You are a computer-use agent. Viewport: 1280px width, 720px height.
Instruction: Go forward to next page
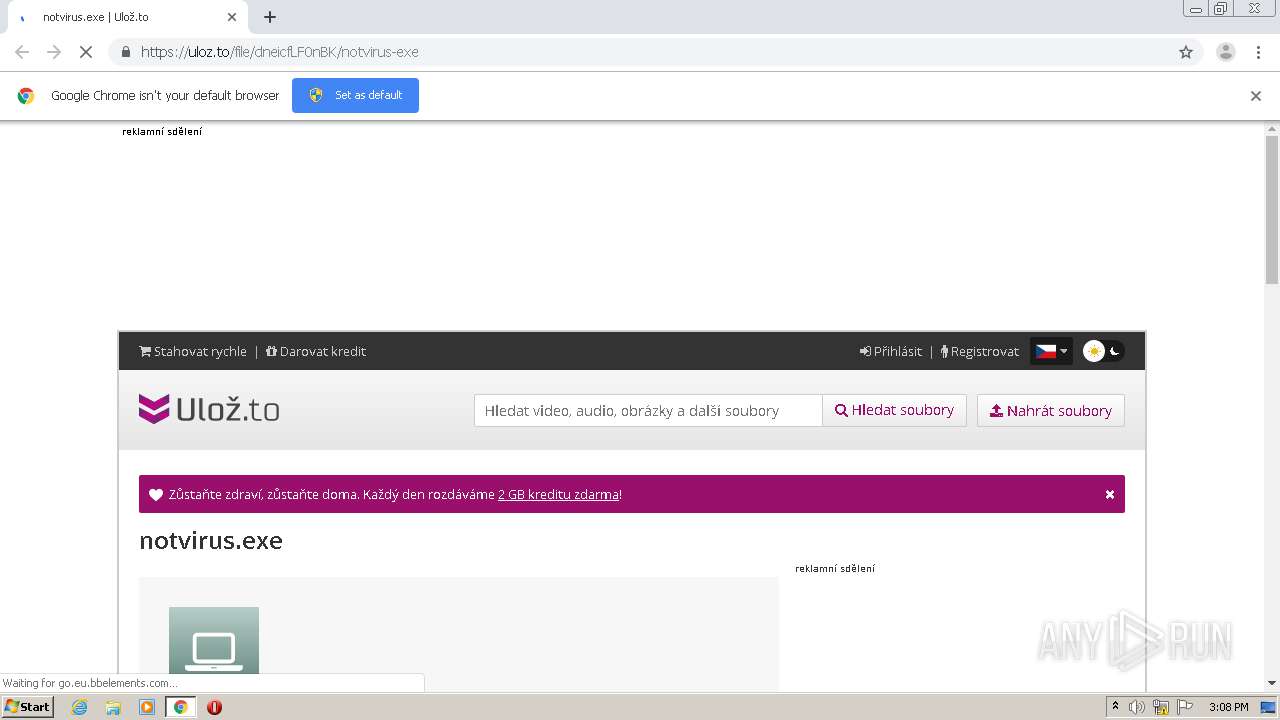(x=54, y=52)
